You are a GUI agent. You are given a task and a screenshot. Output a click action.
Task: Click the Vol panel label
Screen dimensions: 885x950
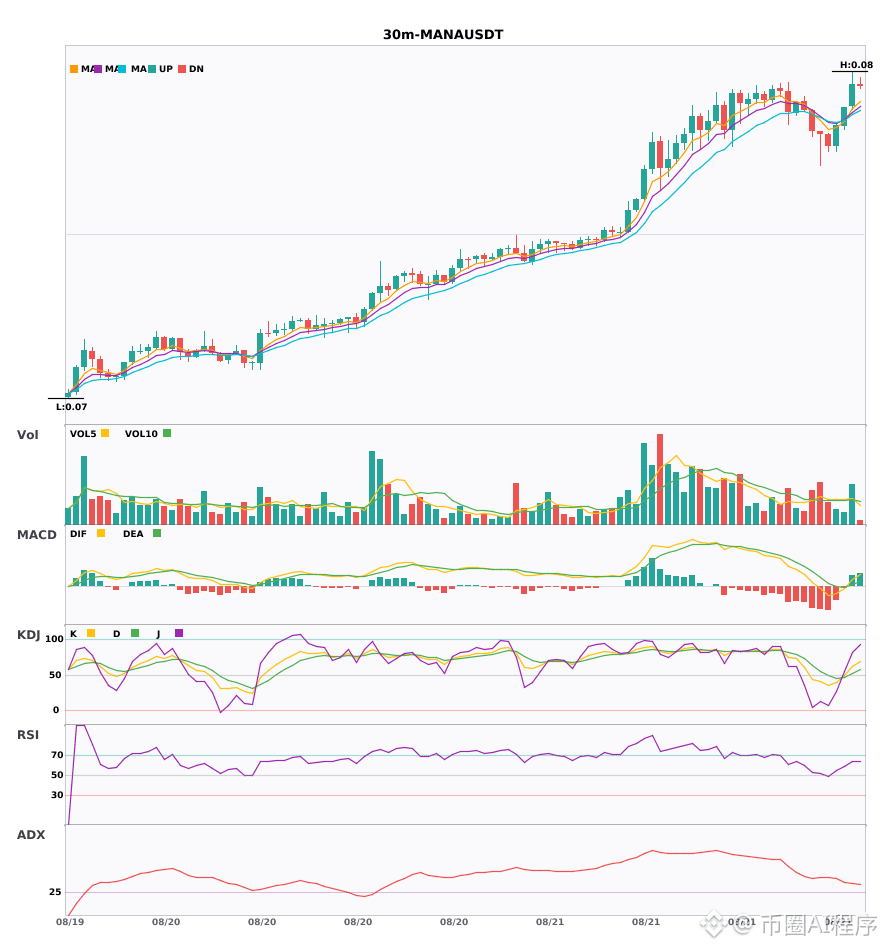pos(28,435)
